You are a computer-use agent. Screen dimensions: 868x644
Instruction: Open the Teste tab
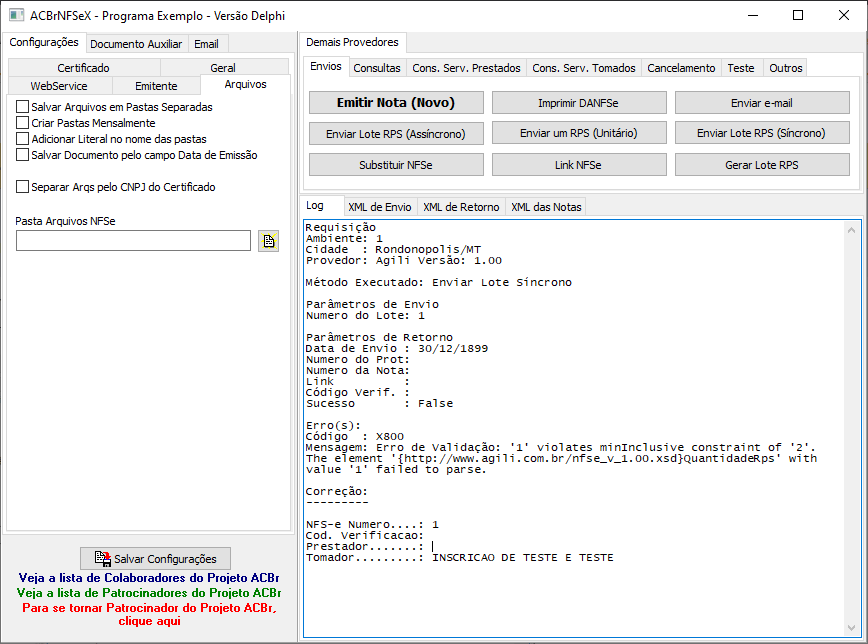(741, 68)
